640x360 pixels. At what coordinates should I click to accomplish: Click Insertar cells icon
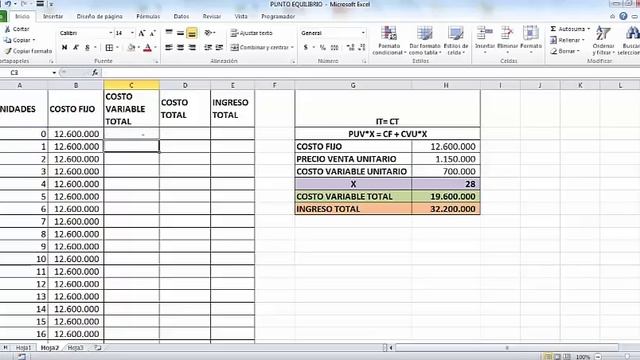pos(484,33)
